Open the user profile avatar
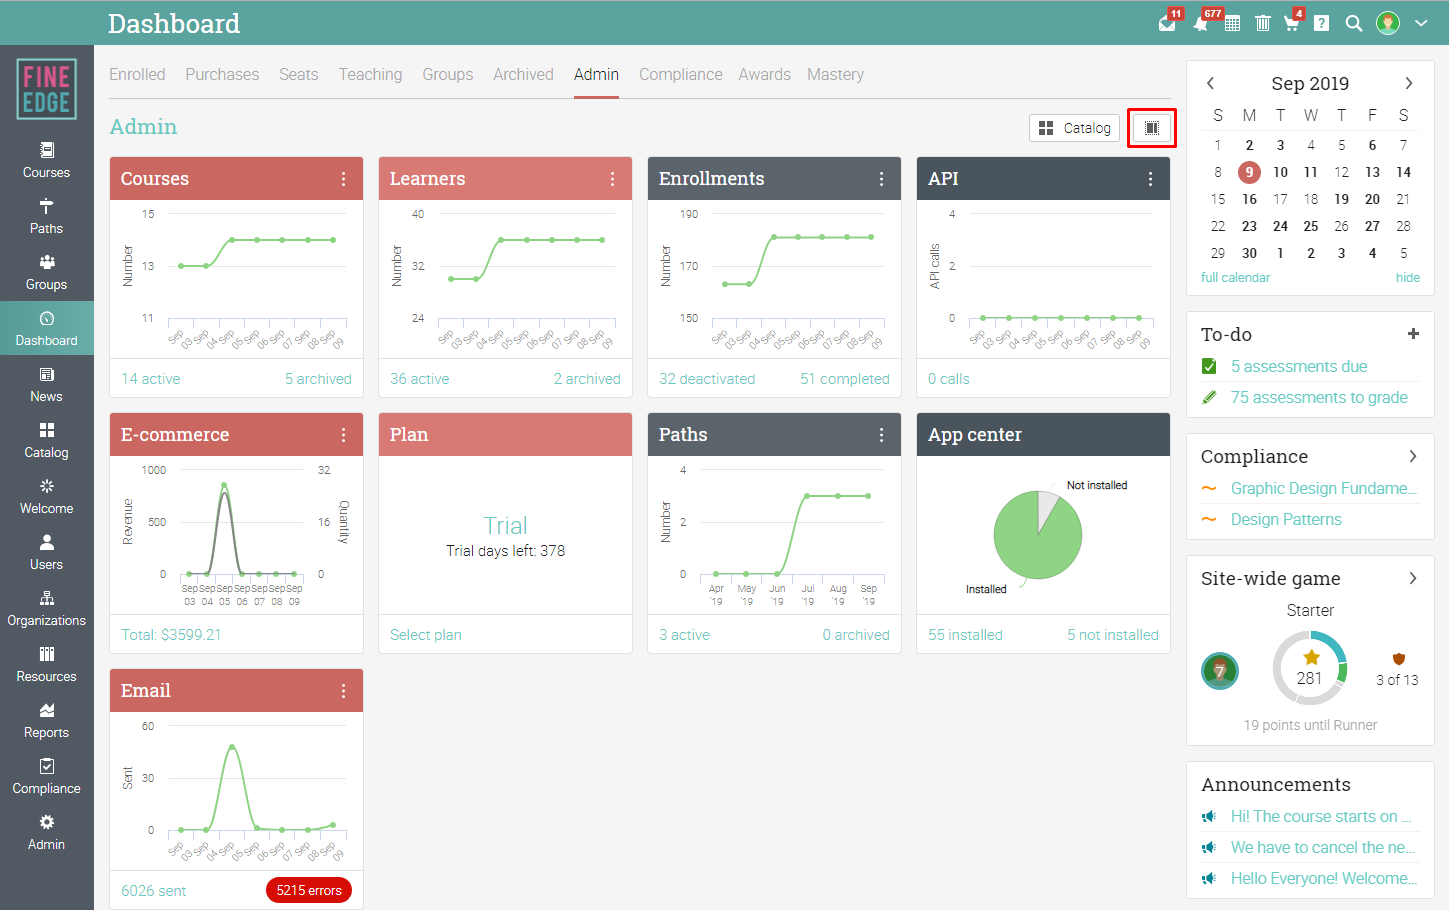The image size is (1449, 910). click(x=1388, y=23)
